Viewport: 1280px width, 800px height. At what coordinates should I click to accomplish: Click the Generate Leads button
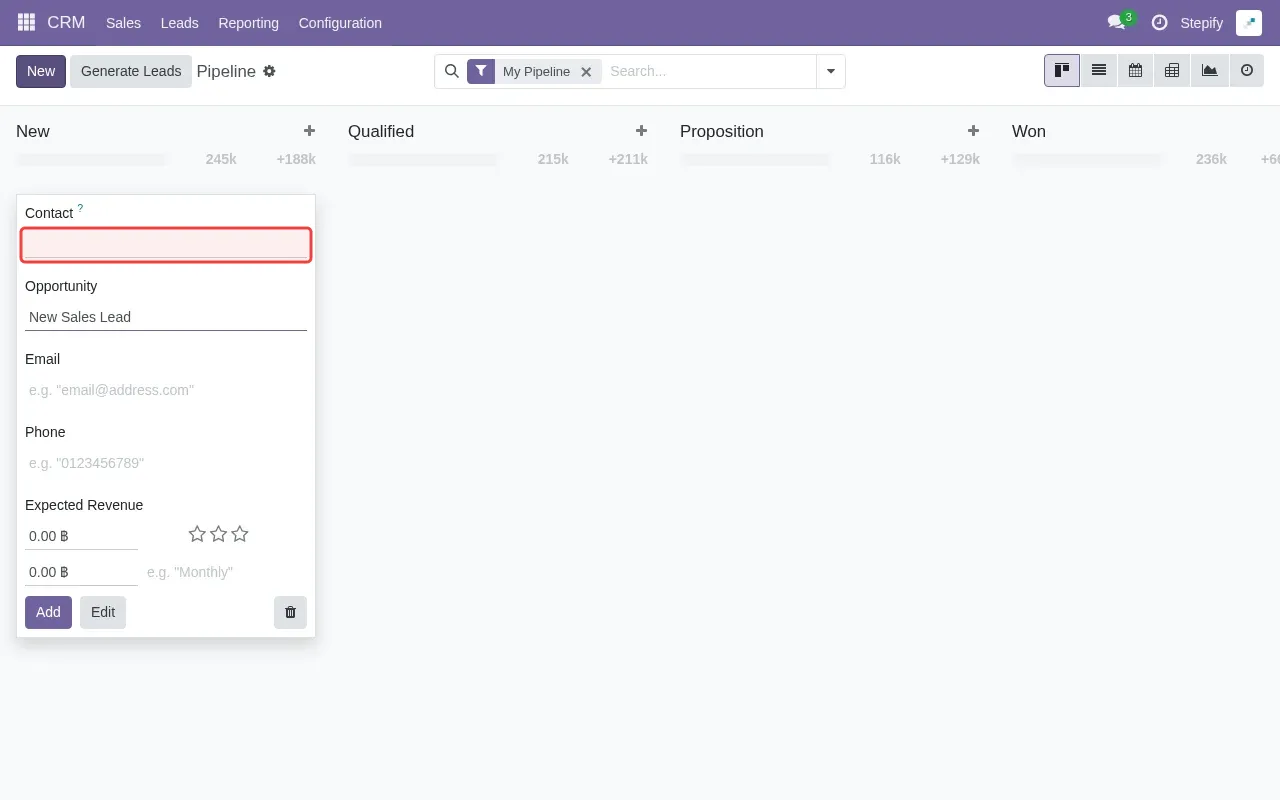point(130,71)
